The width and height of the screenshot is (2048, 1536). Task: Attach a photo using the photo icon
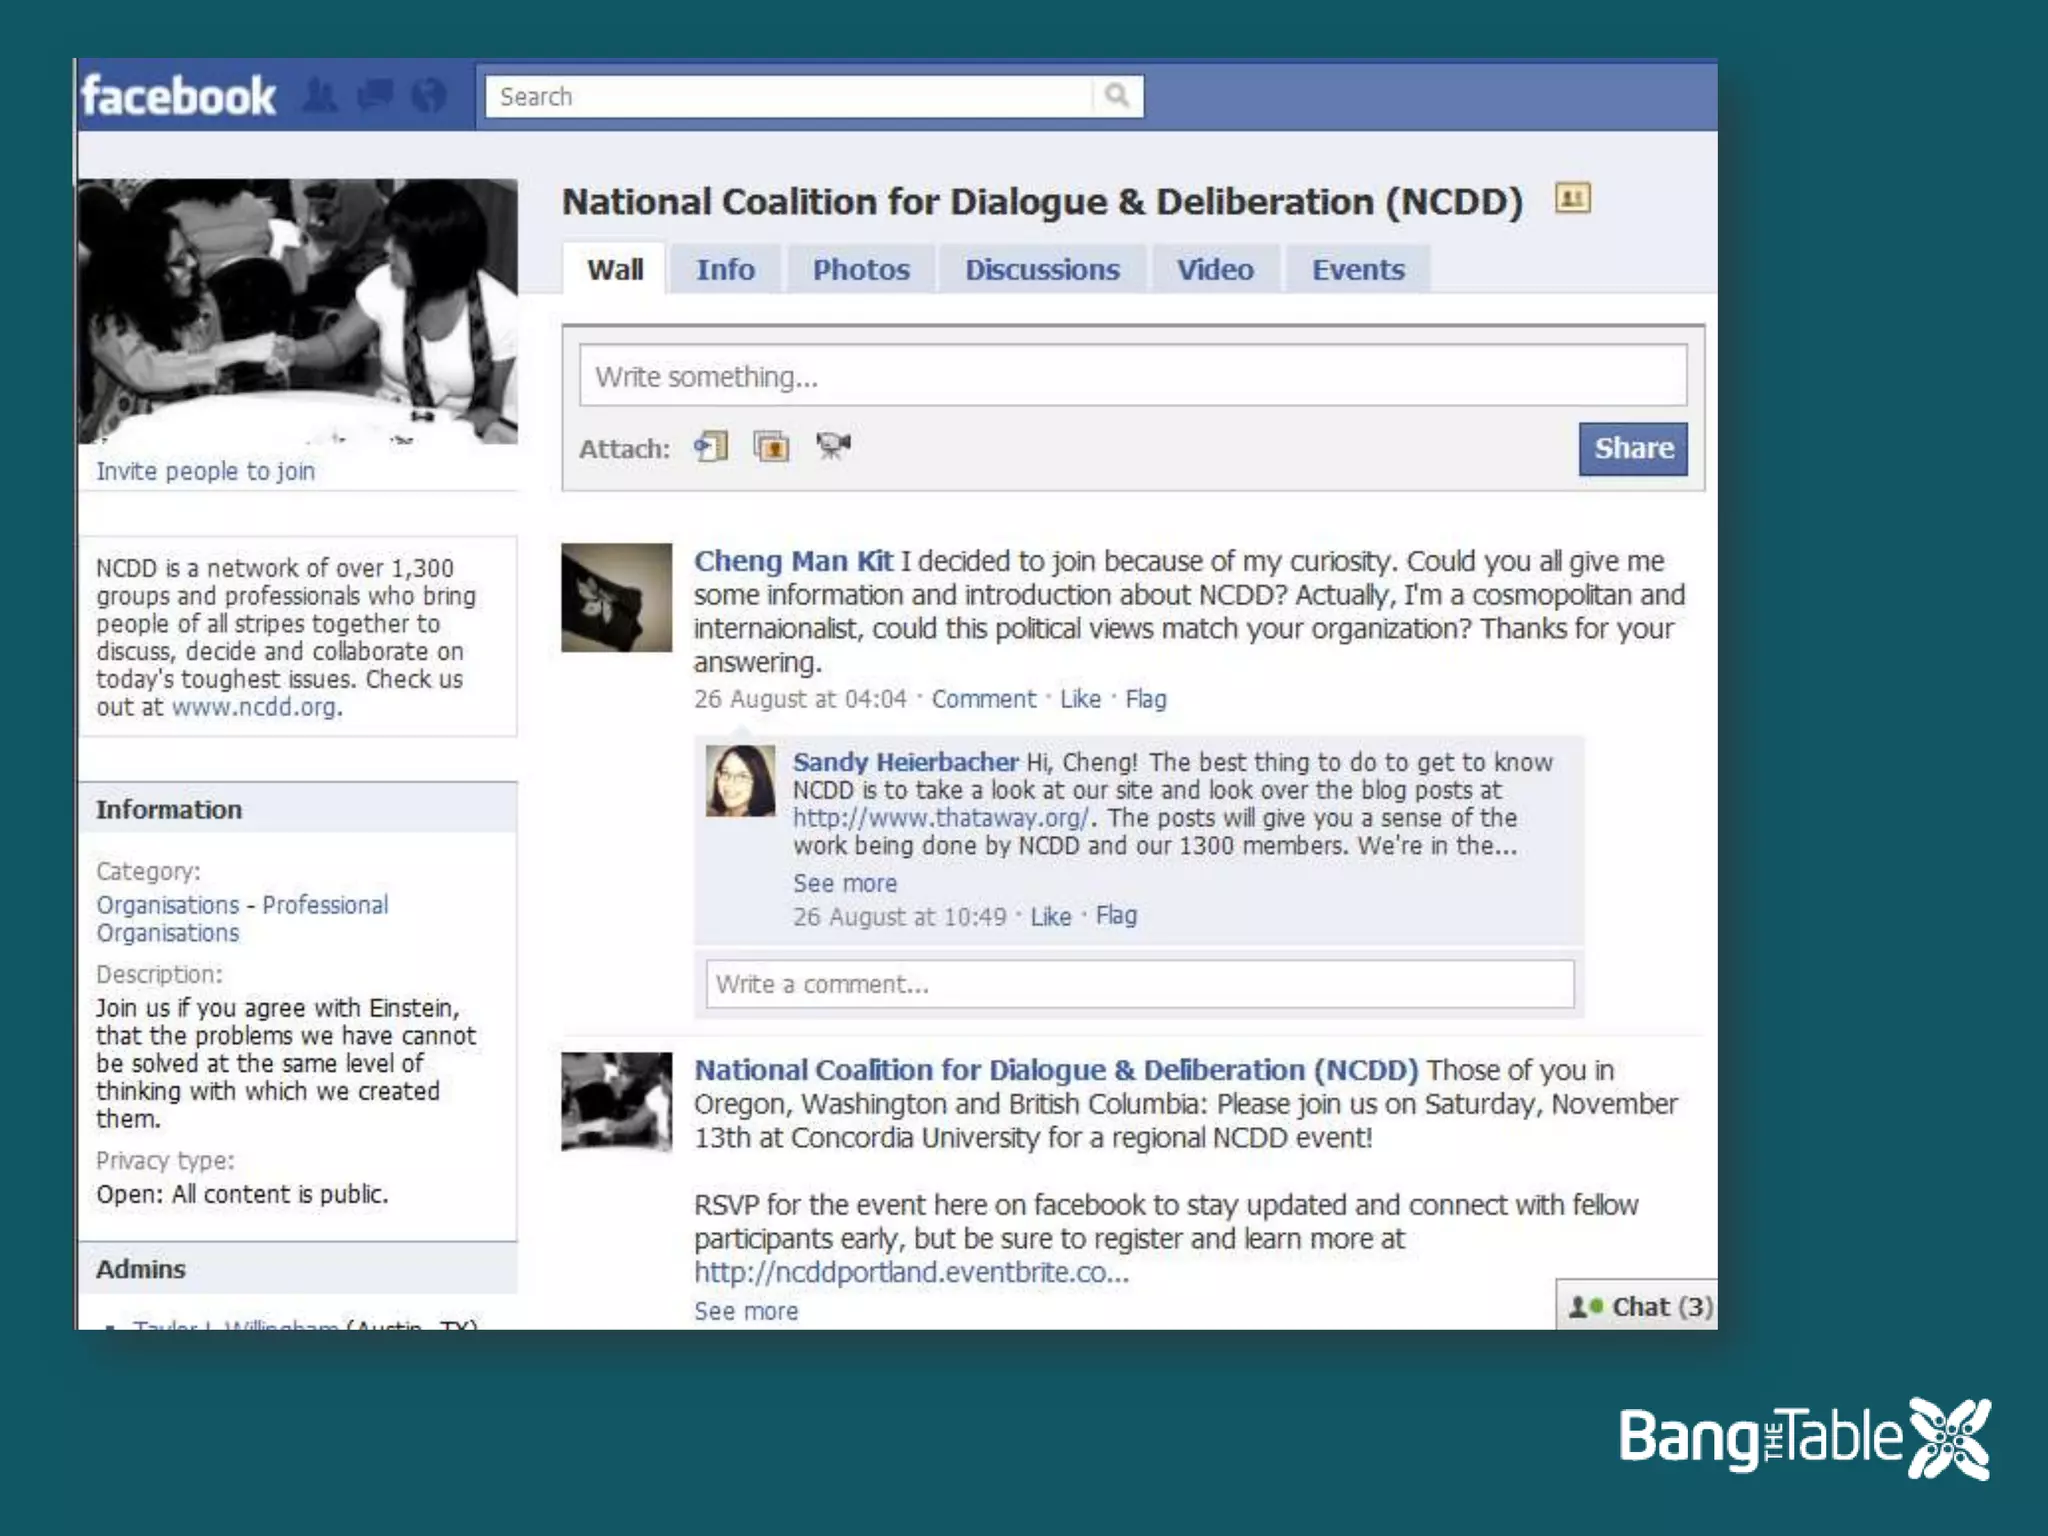click(771, 446)
